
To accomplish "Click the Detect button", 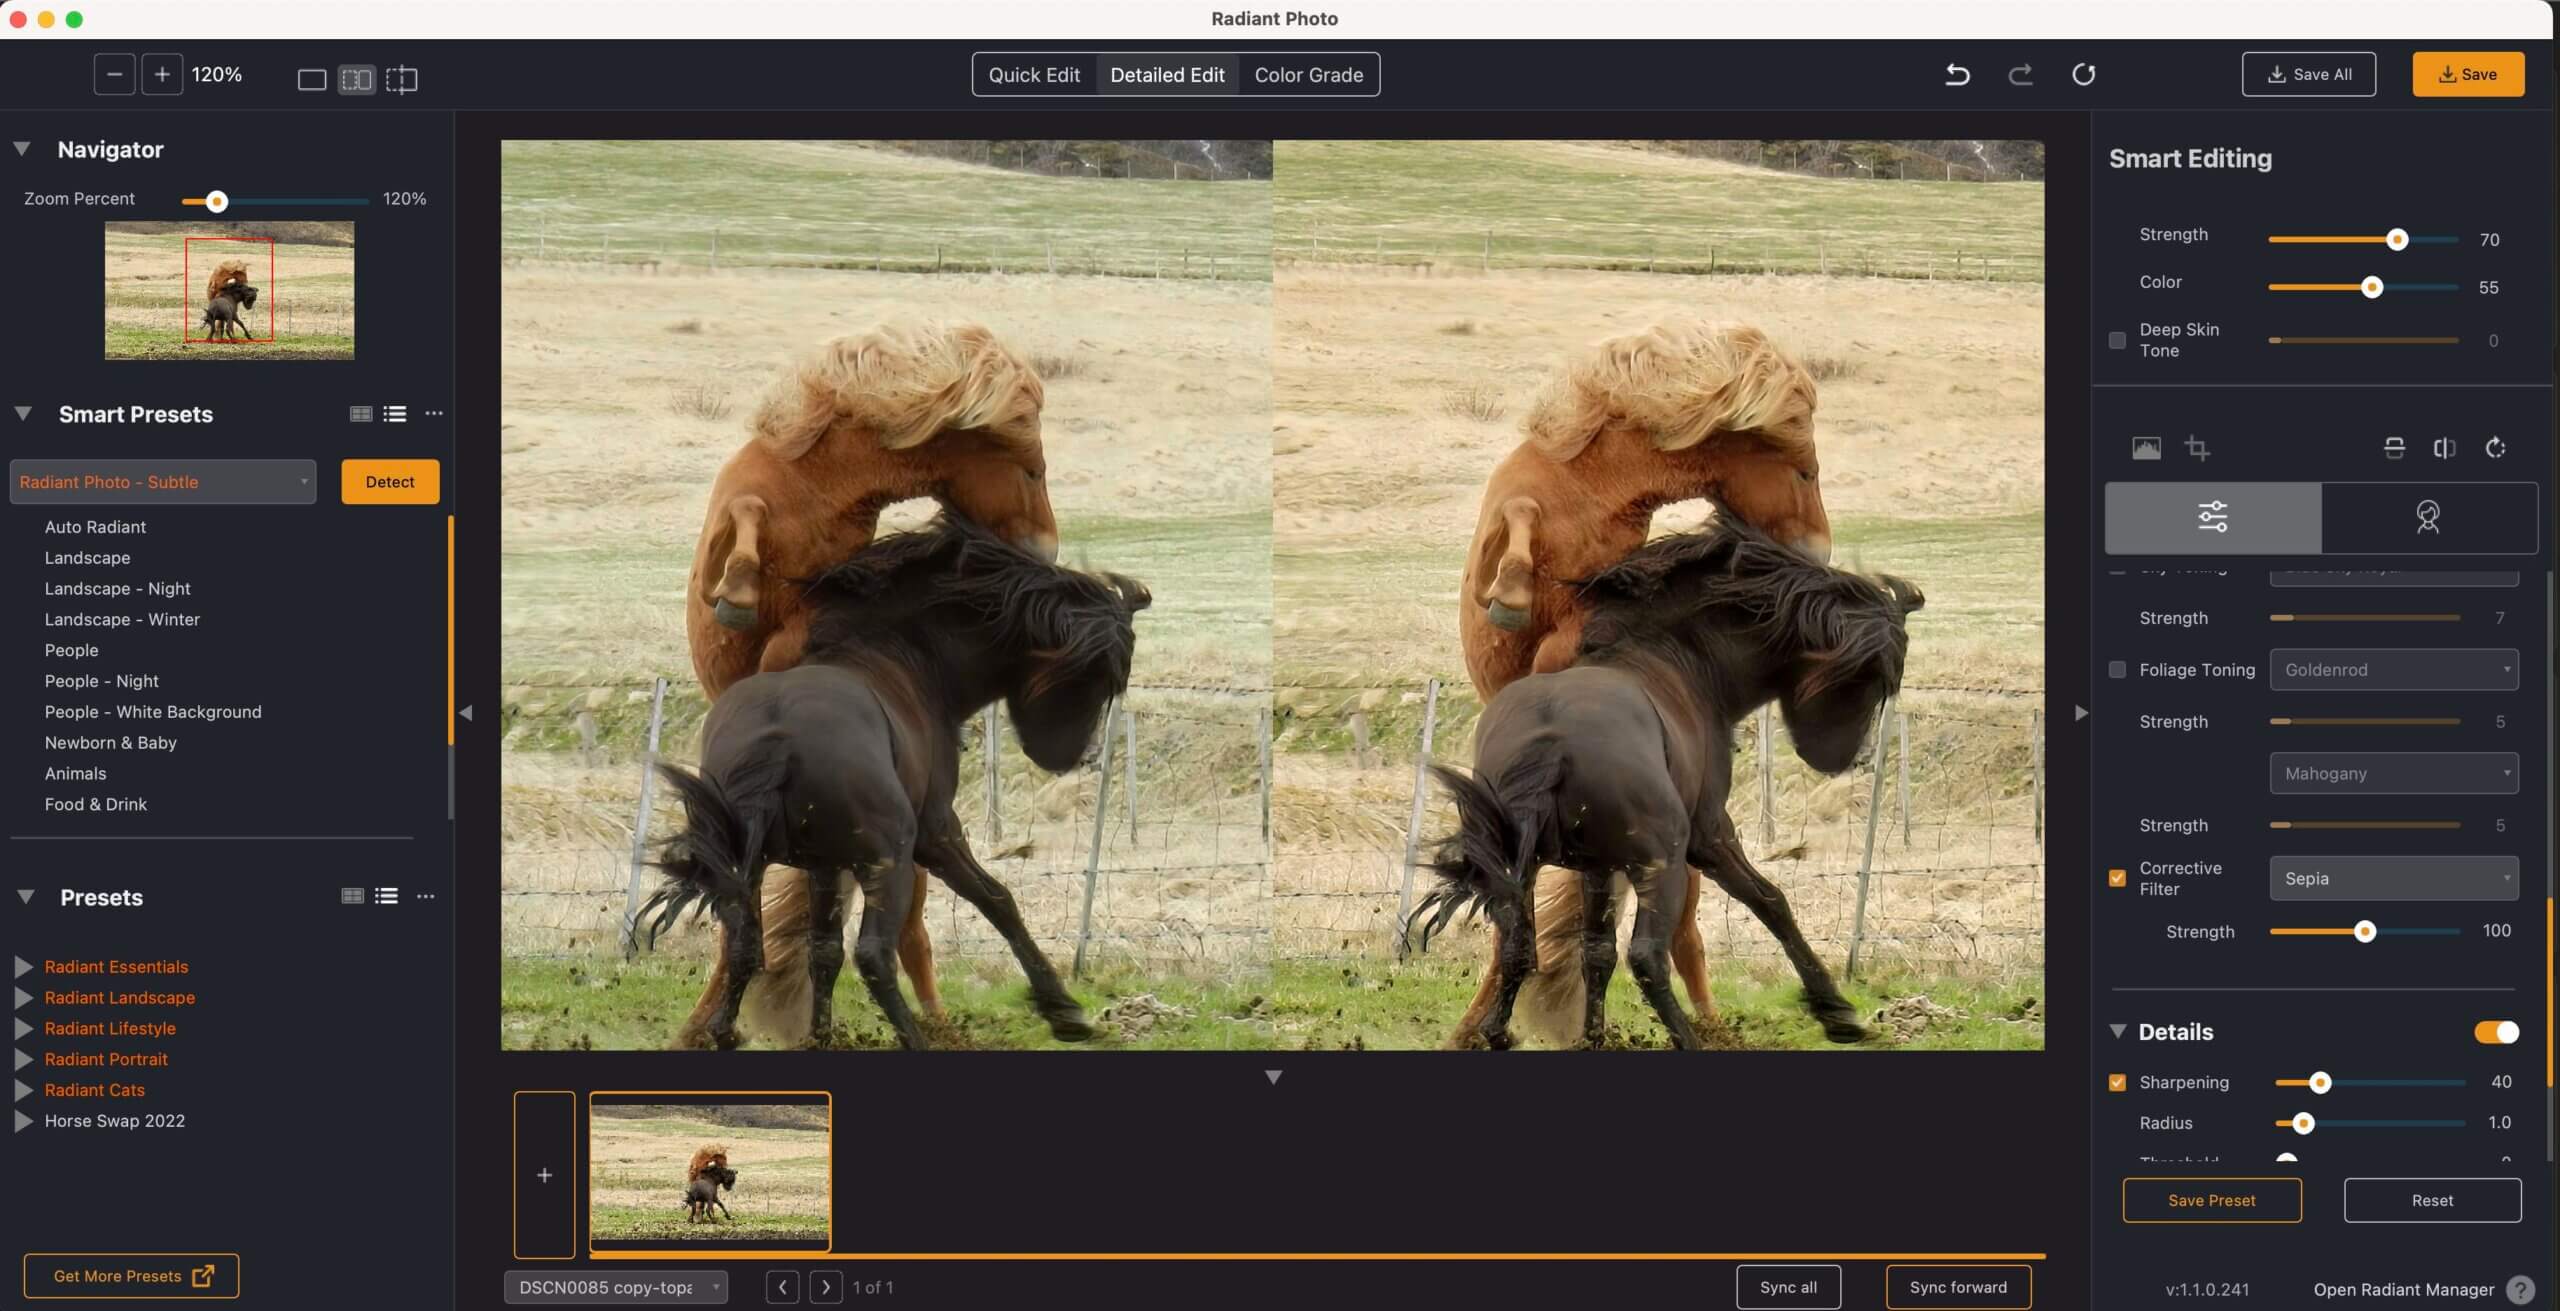I will 390,482.
